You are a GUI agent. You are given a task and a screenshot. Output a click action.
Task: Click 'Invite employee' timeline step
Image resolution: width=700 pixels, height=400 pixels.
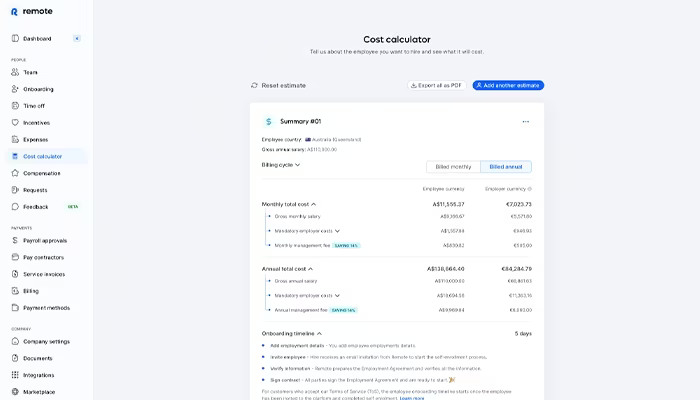(x=288, y=357)
